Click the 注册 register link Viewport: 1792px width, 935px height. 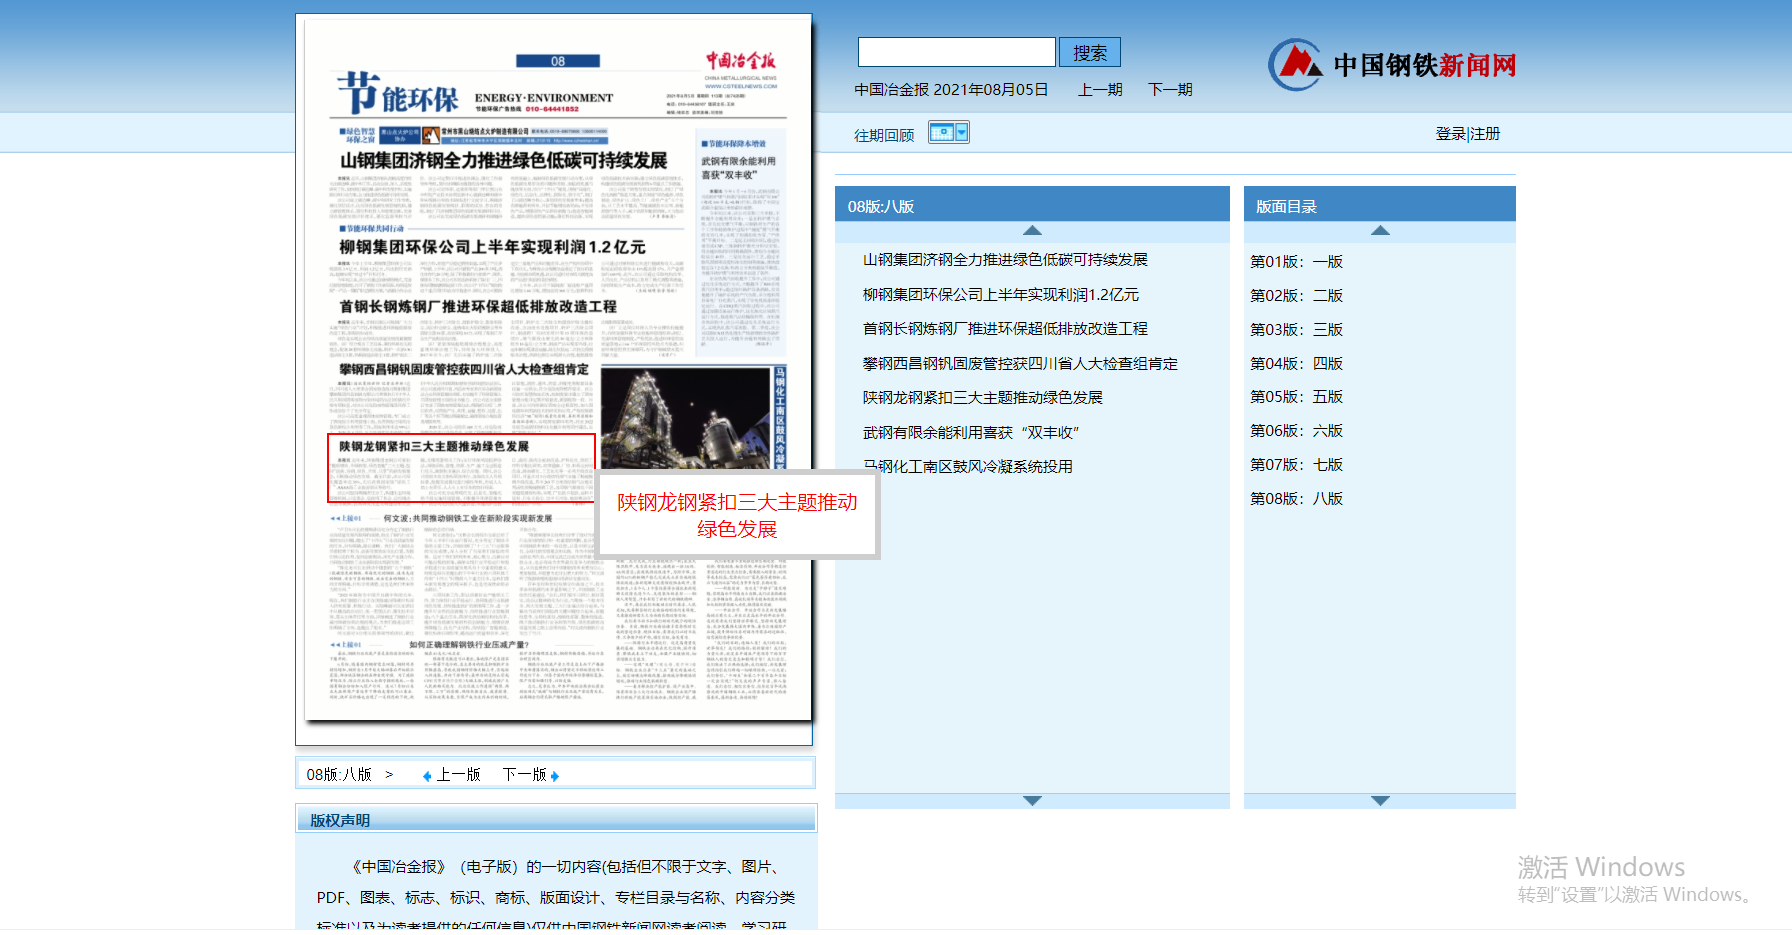coord(1485,134)
